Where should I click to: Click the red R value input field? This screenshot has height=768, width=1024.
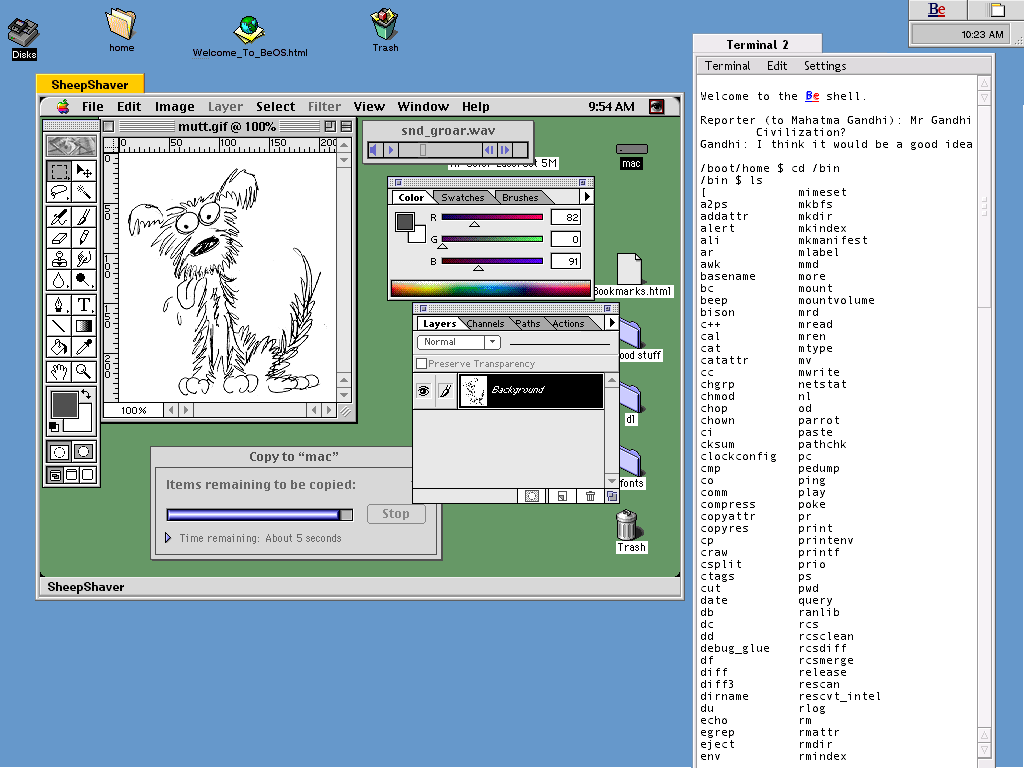coord(566,217)
